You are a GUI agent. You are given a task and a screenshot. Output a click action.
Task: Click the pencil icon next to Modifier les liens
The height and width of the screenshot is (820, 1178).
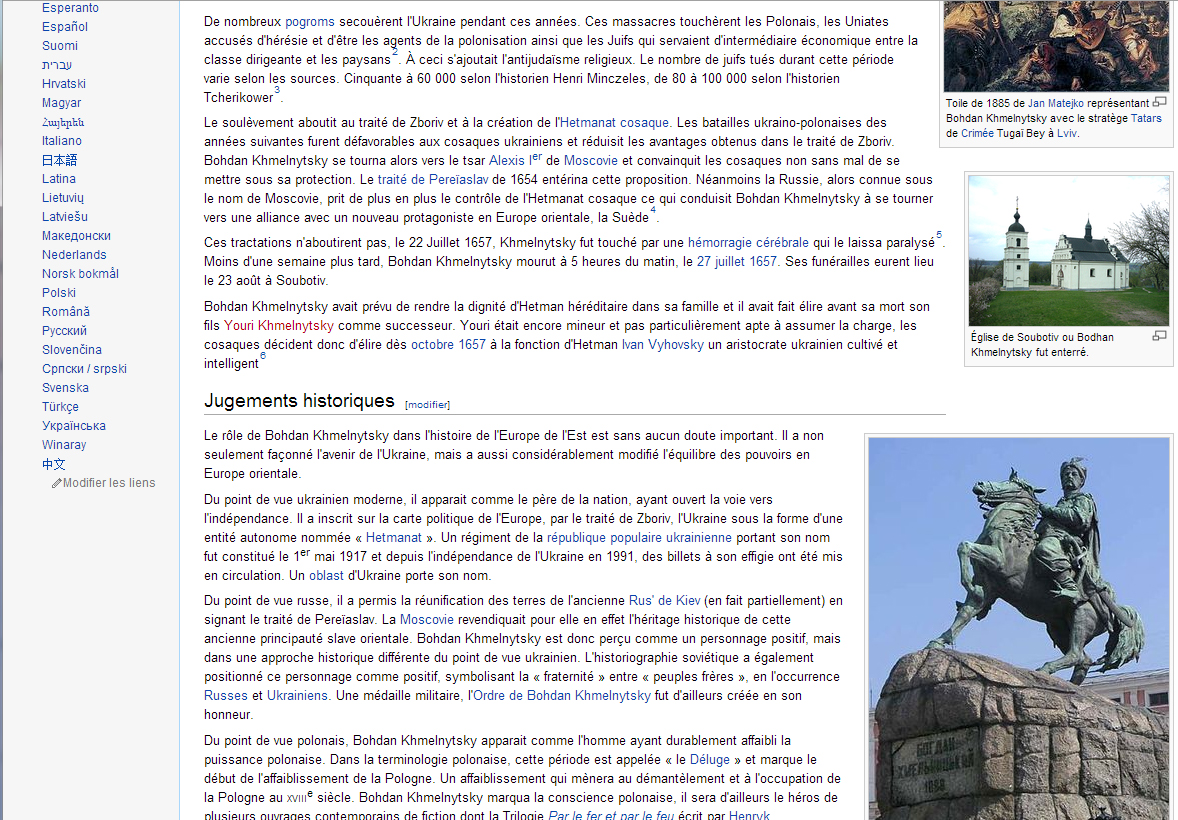[56, 483]
